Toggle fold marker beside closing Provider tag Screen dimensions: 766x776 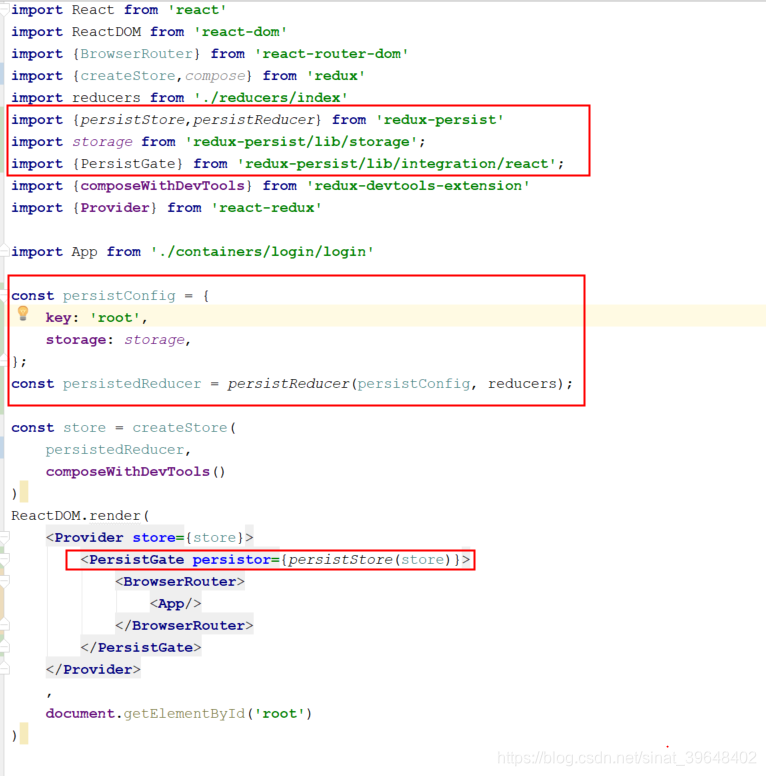(x=4, y=669)
